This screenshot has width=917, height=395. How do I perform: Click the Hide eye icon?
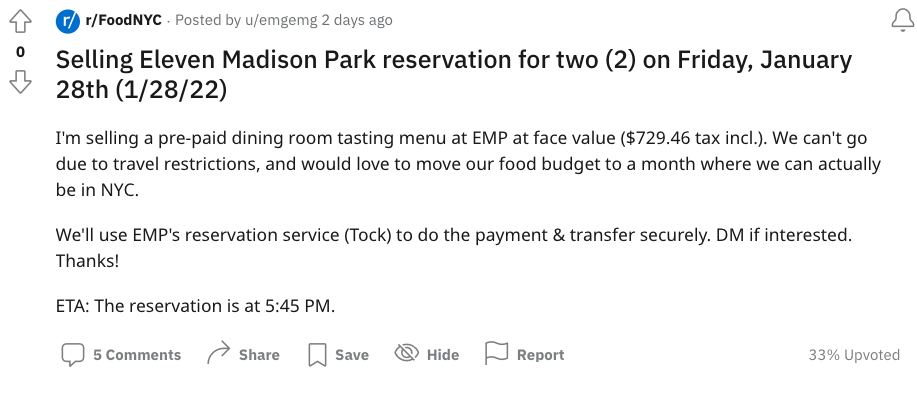coord(407,353)
